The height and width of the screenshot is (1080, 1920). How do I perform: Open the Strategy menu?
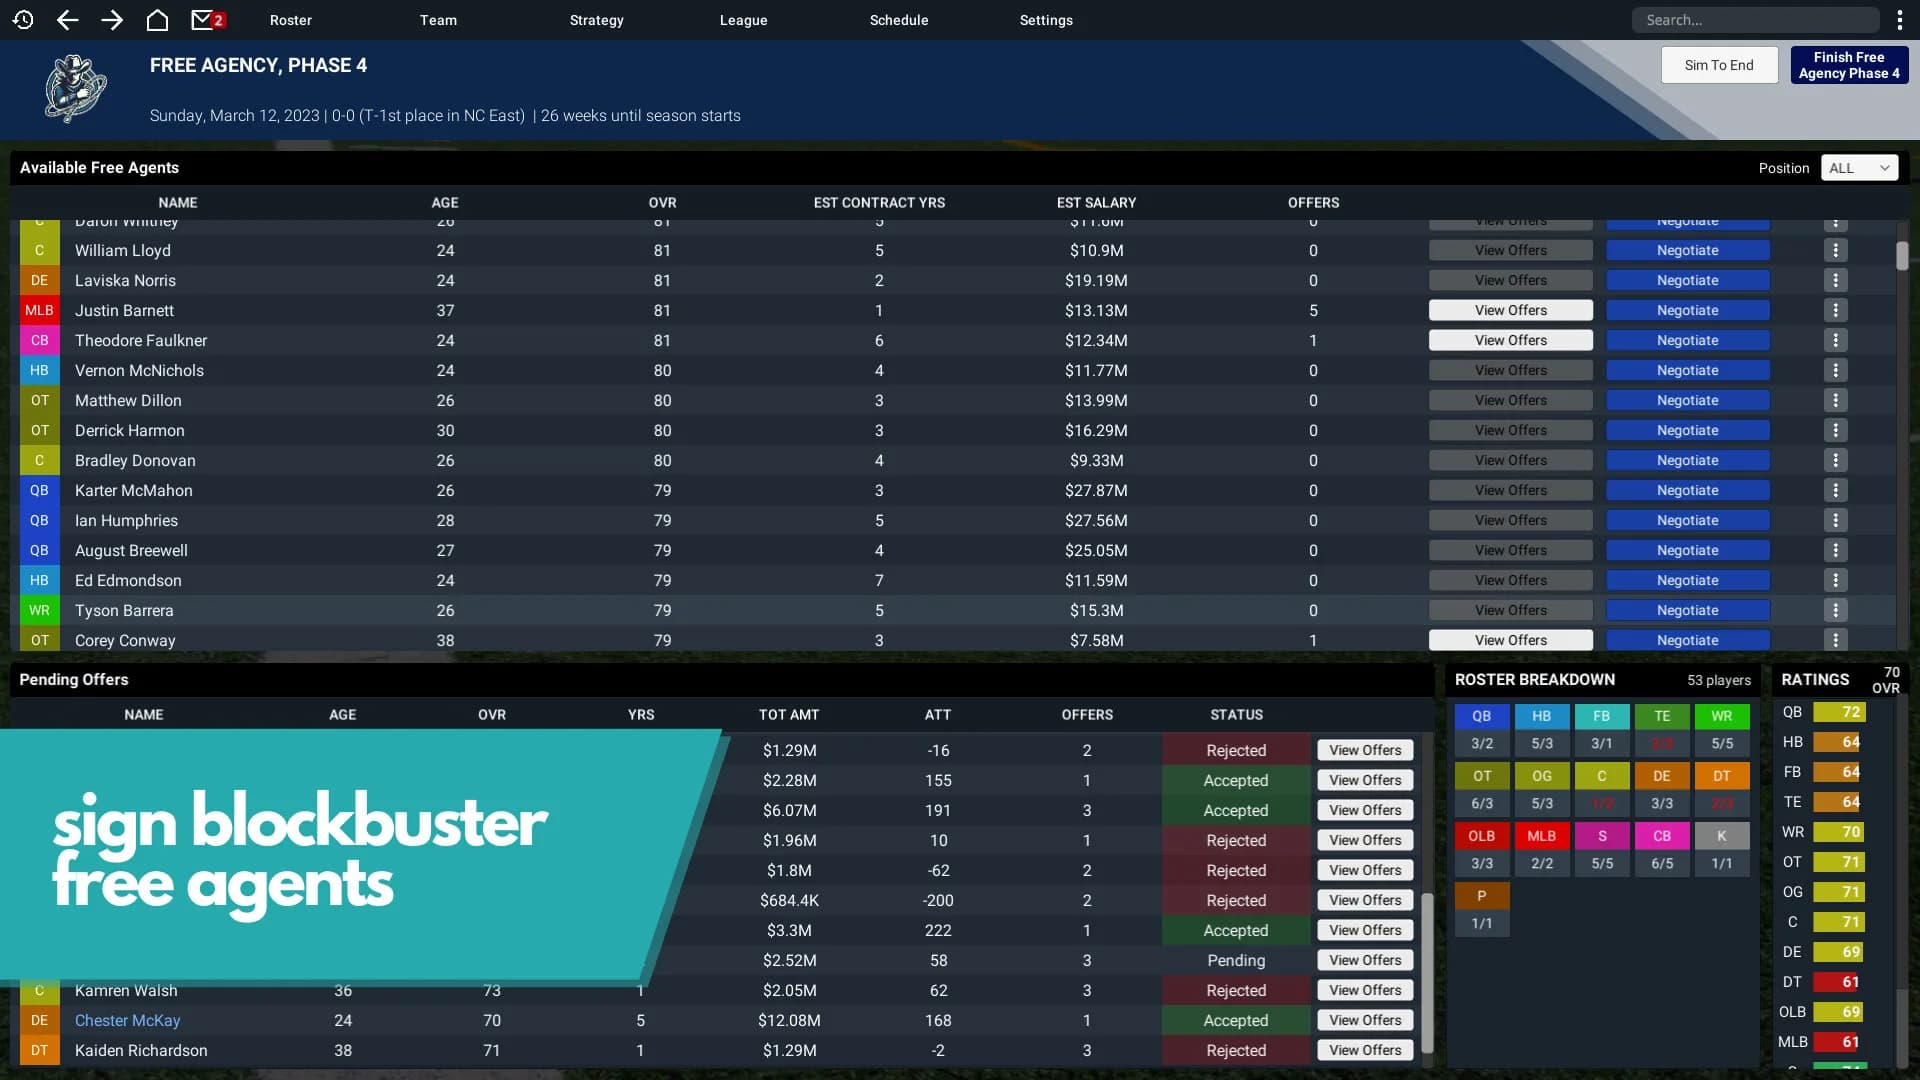597,20
